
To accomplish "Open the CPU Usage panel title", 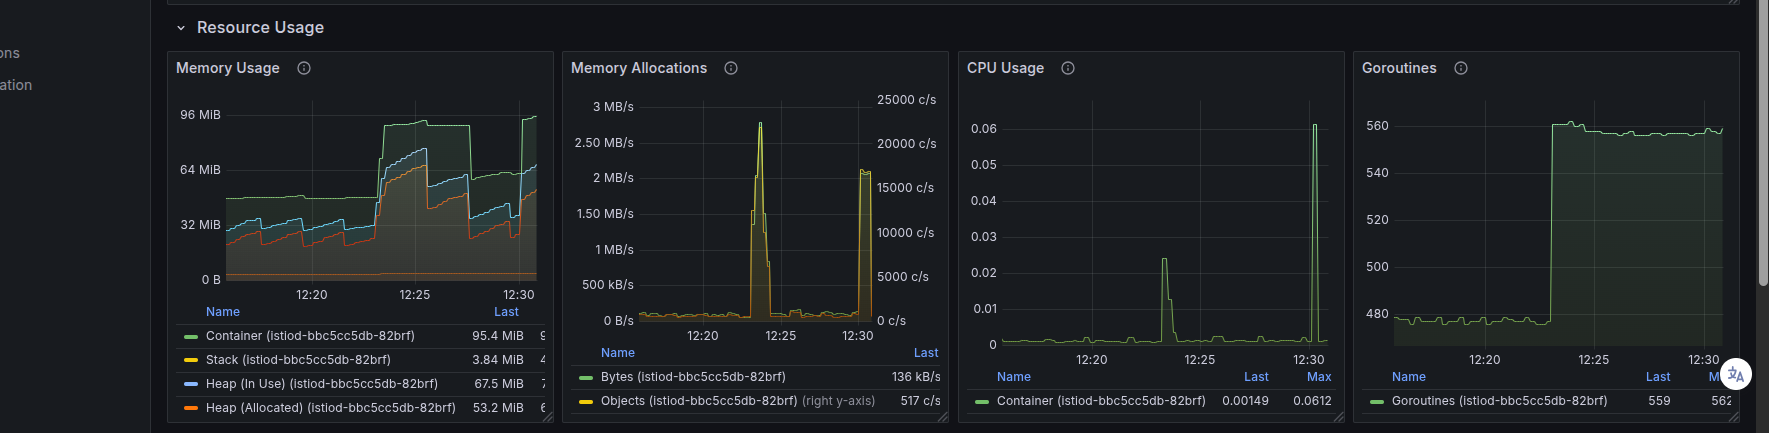I will pyautogui.click(x=1005, y=68).
